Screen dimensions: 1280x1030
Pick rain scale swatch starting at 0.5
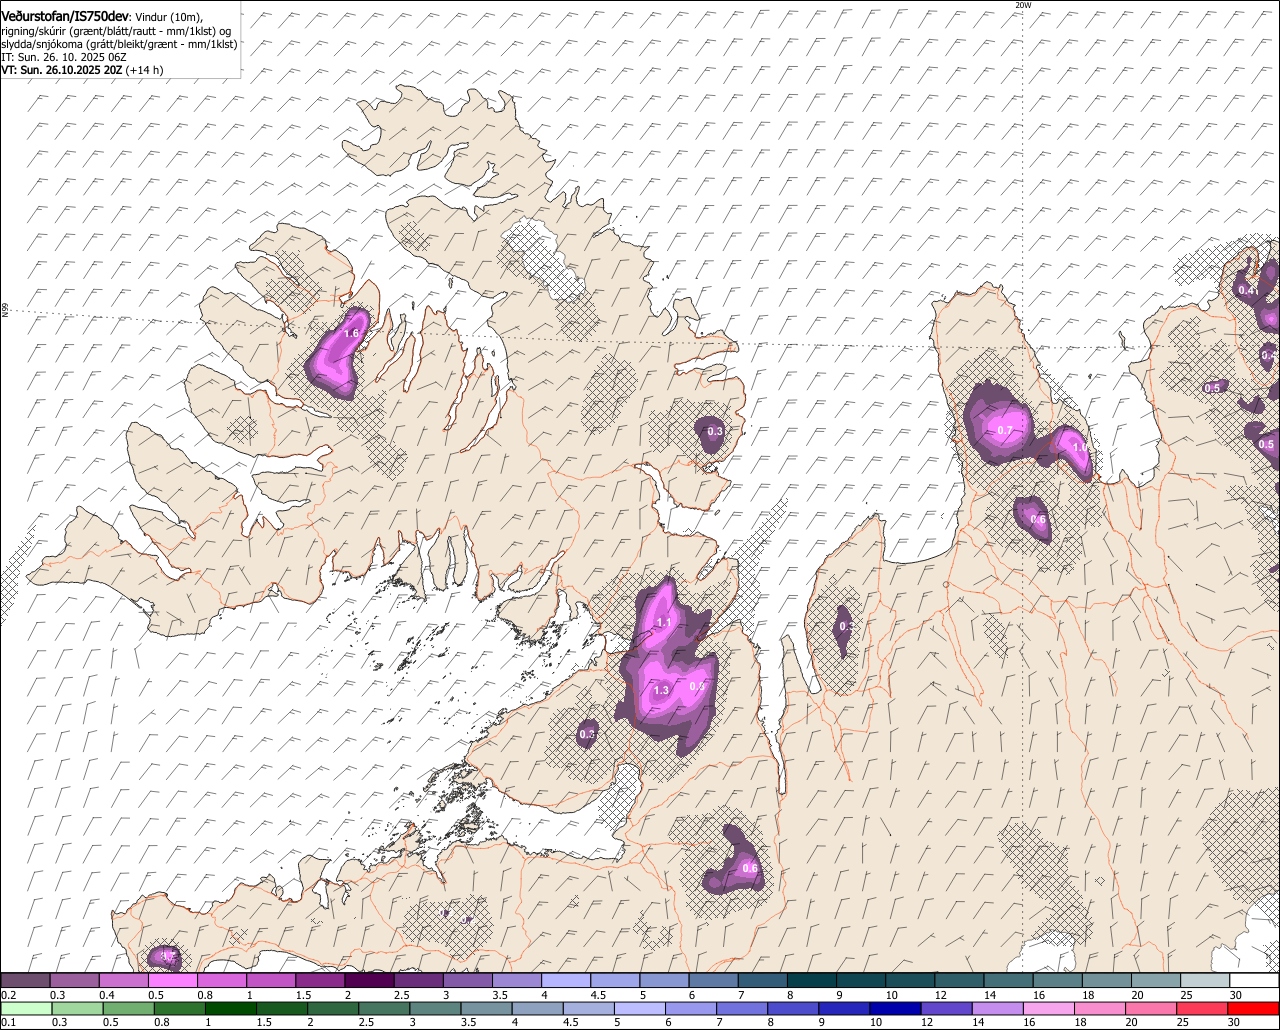click(128, 1008)
